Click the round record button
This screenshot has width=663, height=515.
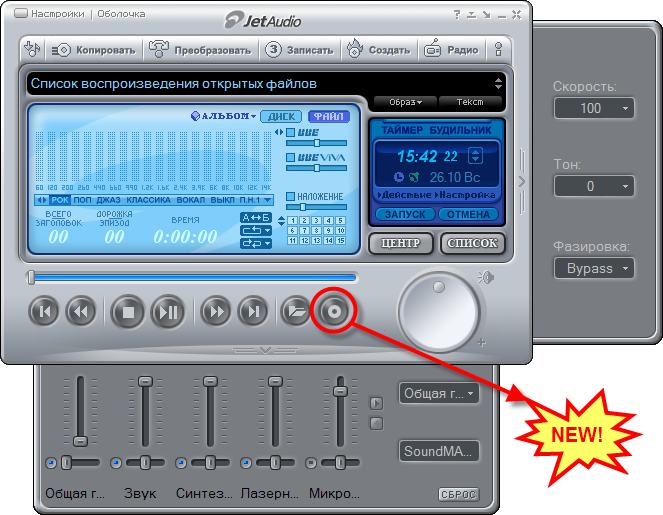tap(334, 312)
